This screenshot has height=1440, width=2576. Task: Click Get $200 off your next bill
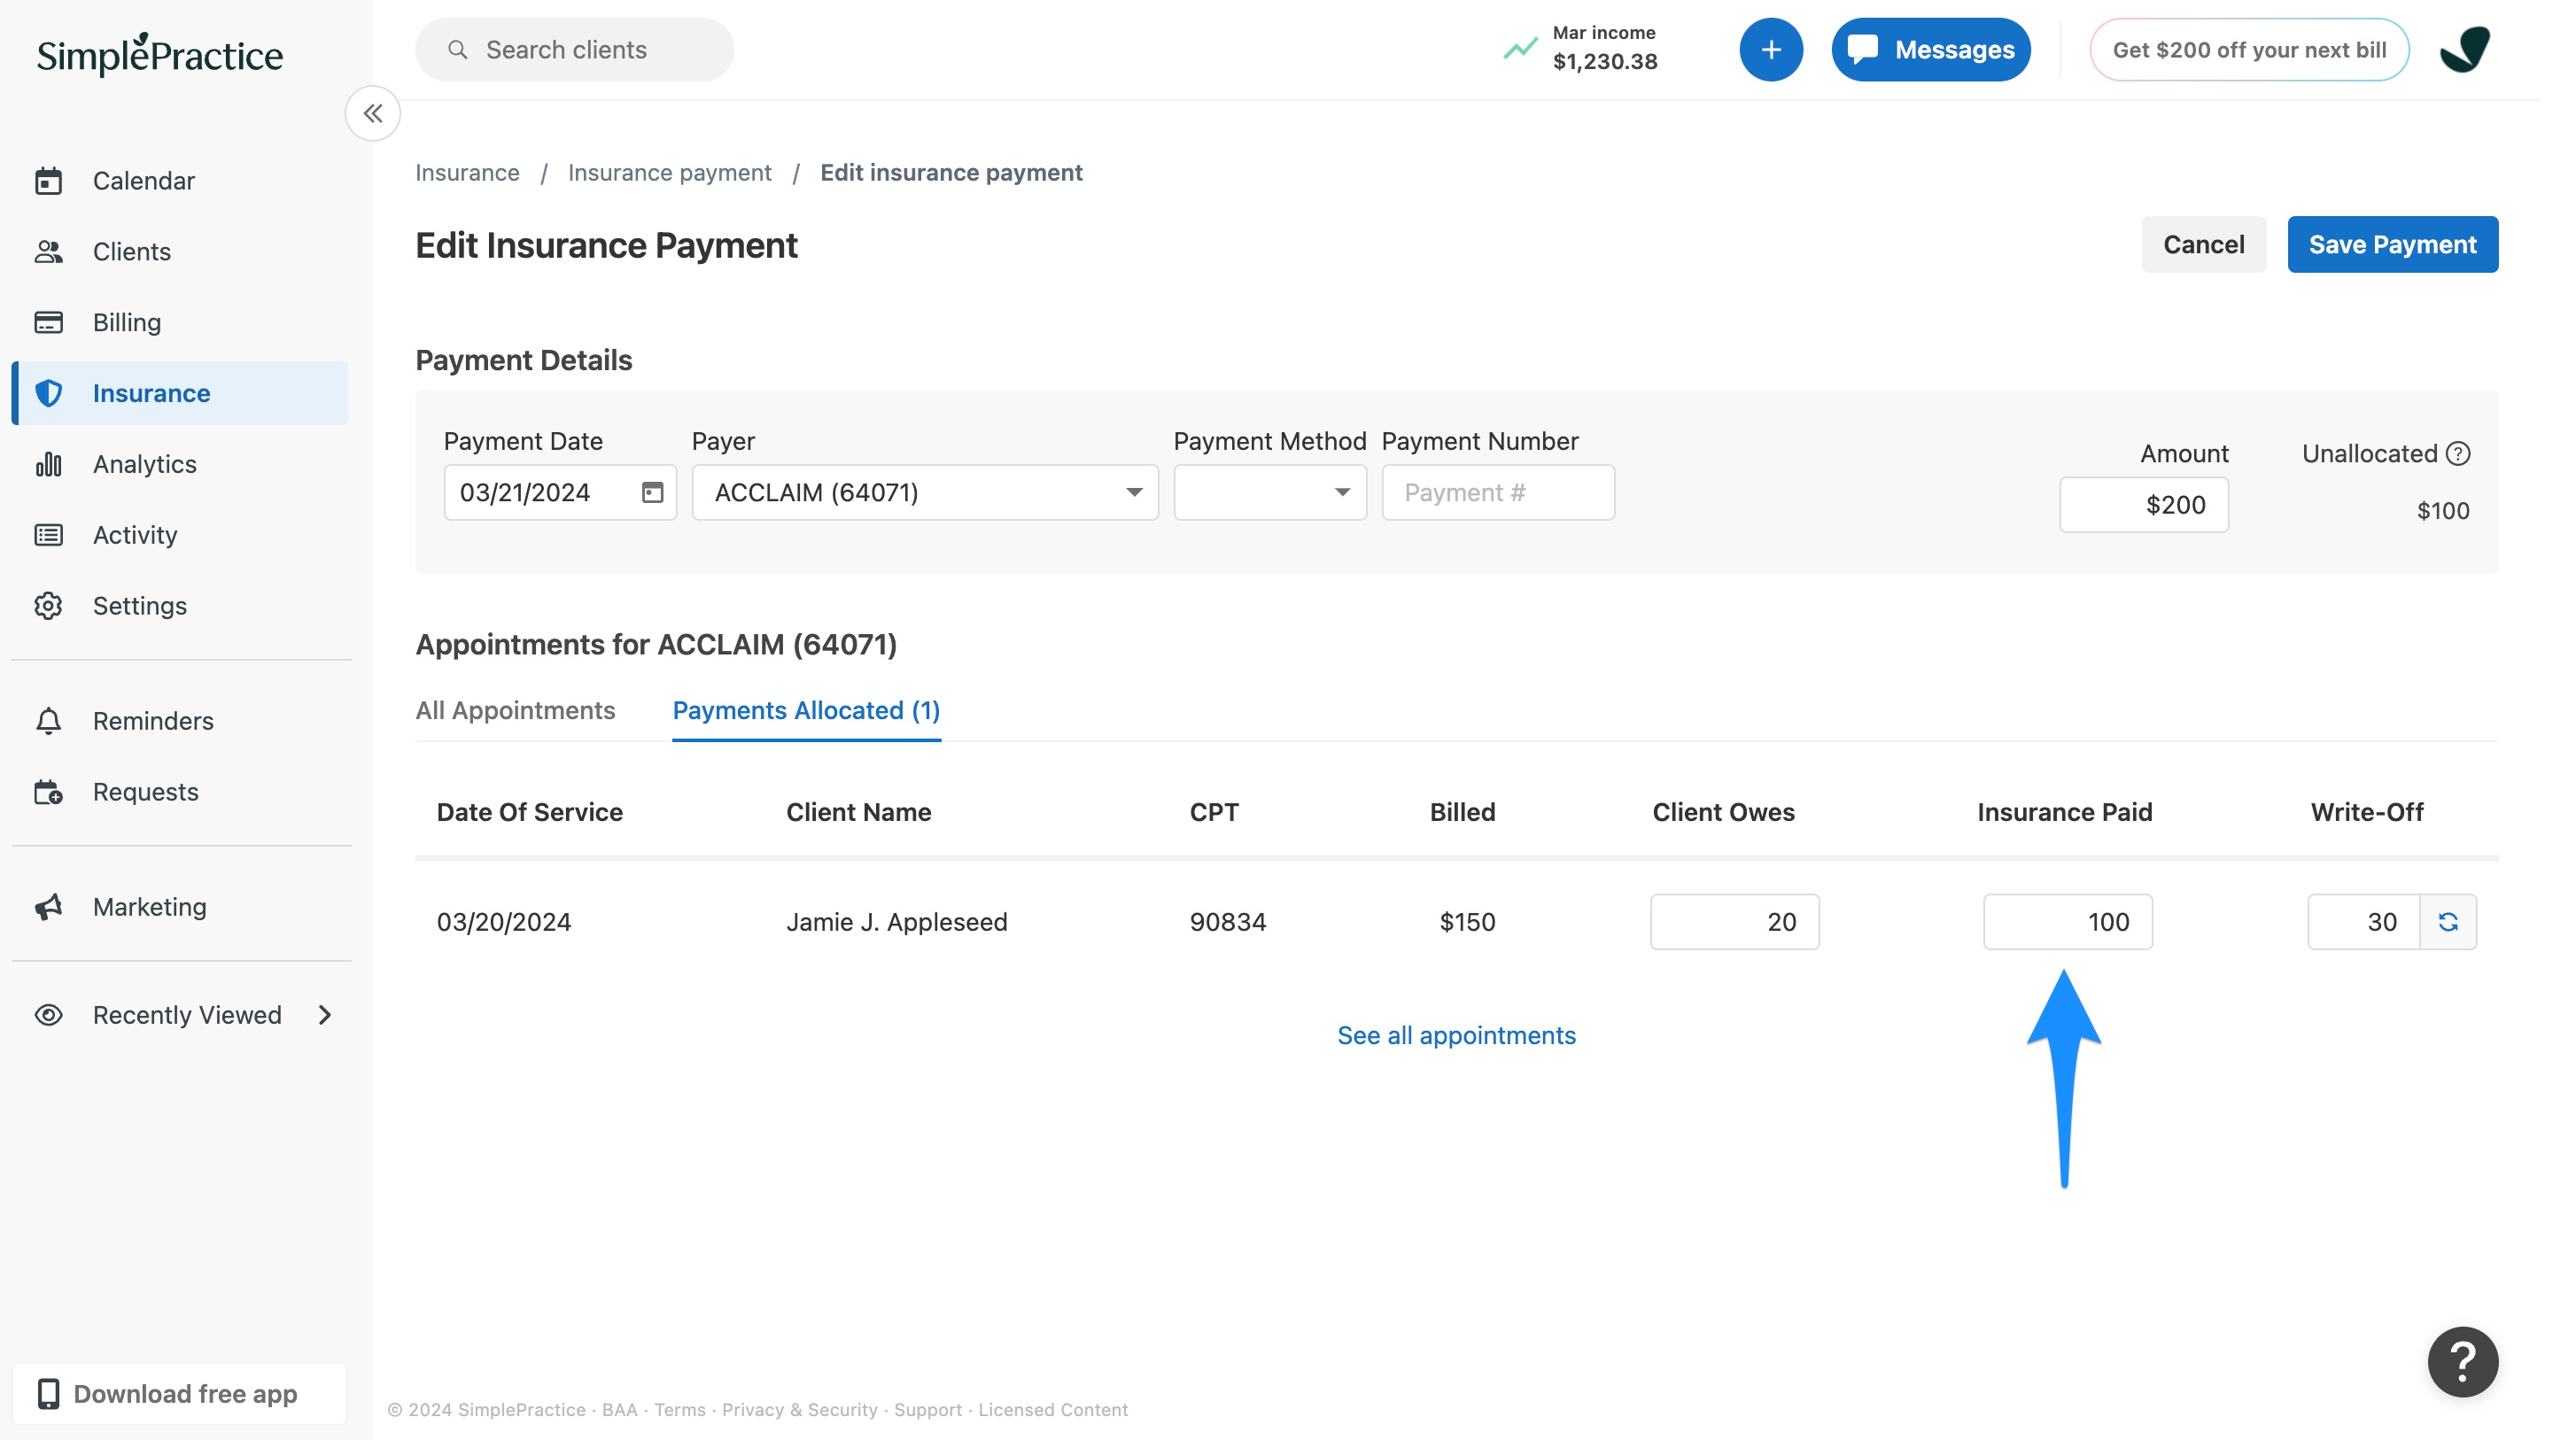[x=2249, y=49]
